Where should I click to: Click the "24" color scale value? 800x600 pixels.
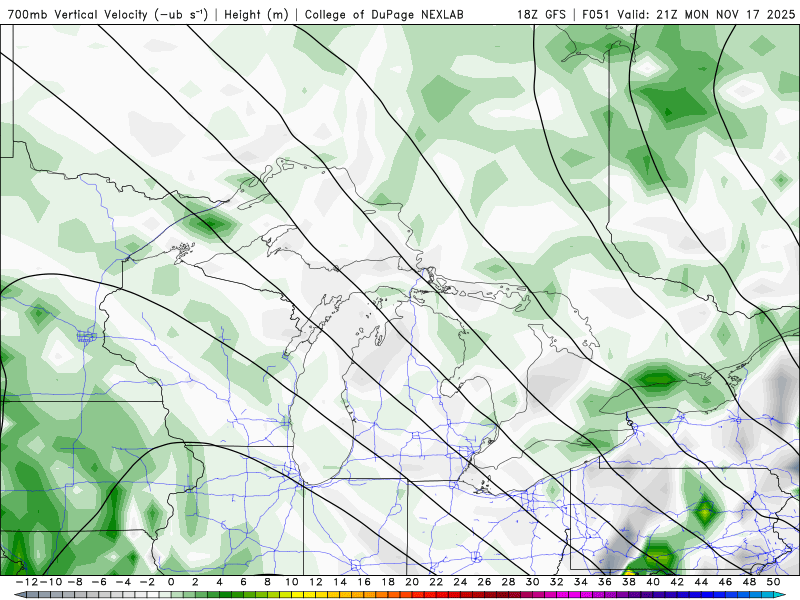tap(460, 582)
